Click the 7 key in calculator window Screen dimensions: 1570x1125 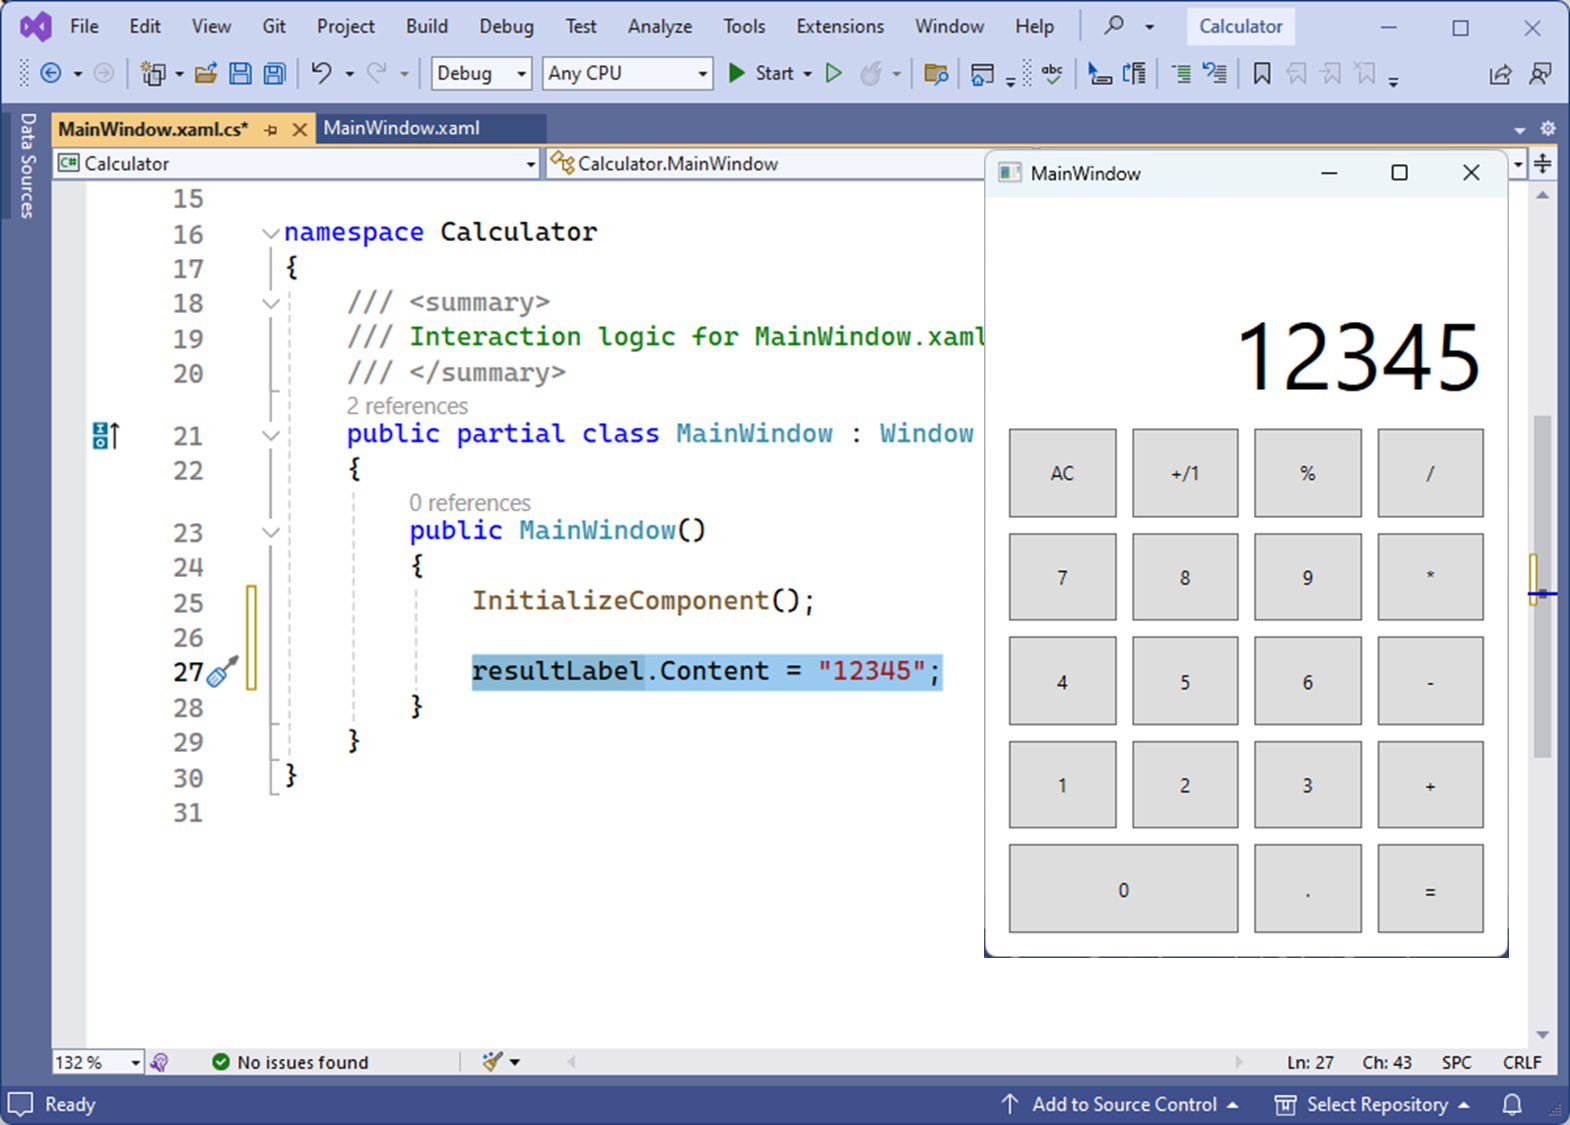pyautogui.click(x=1062, y=577)
